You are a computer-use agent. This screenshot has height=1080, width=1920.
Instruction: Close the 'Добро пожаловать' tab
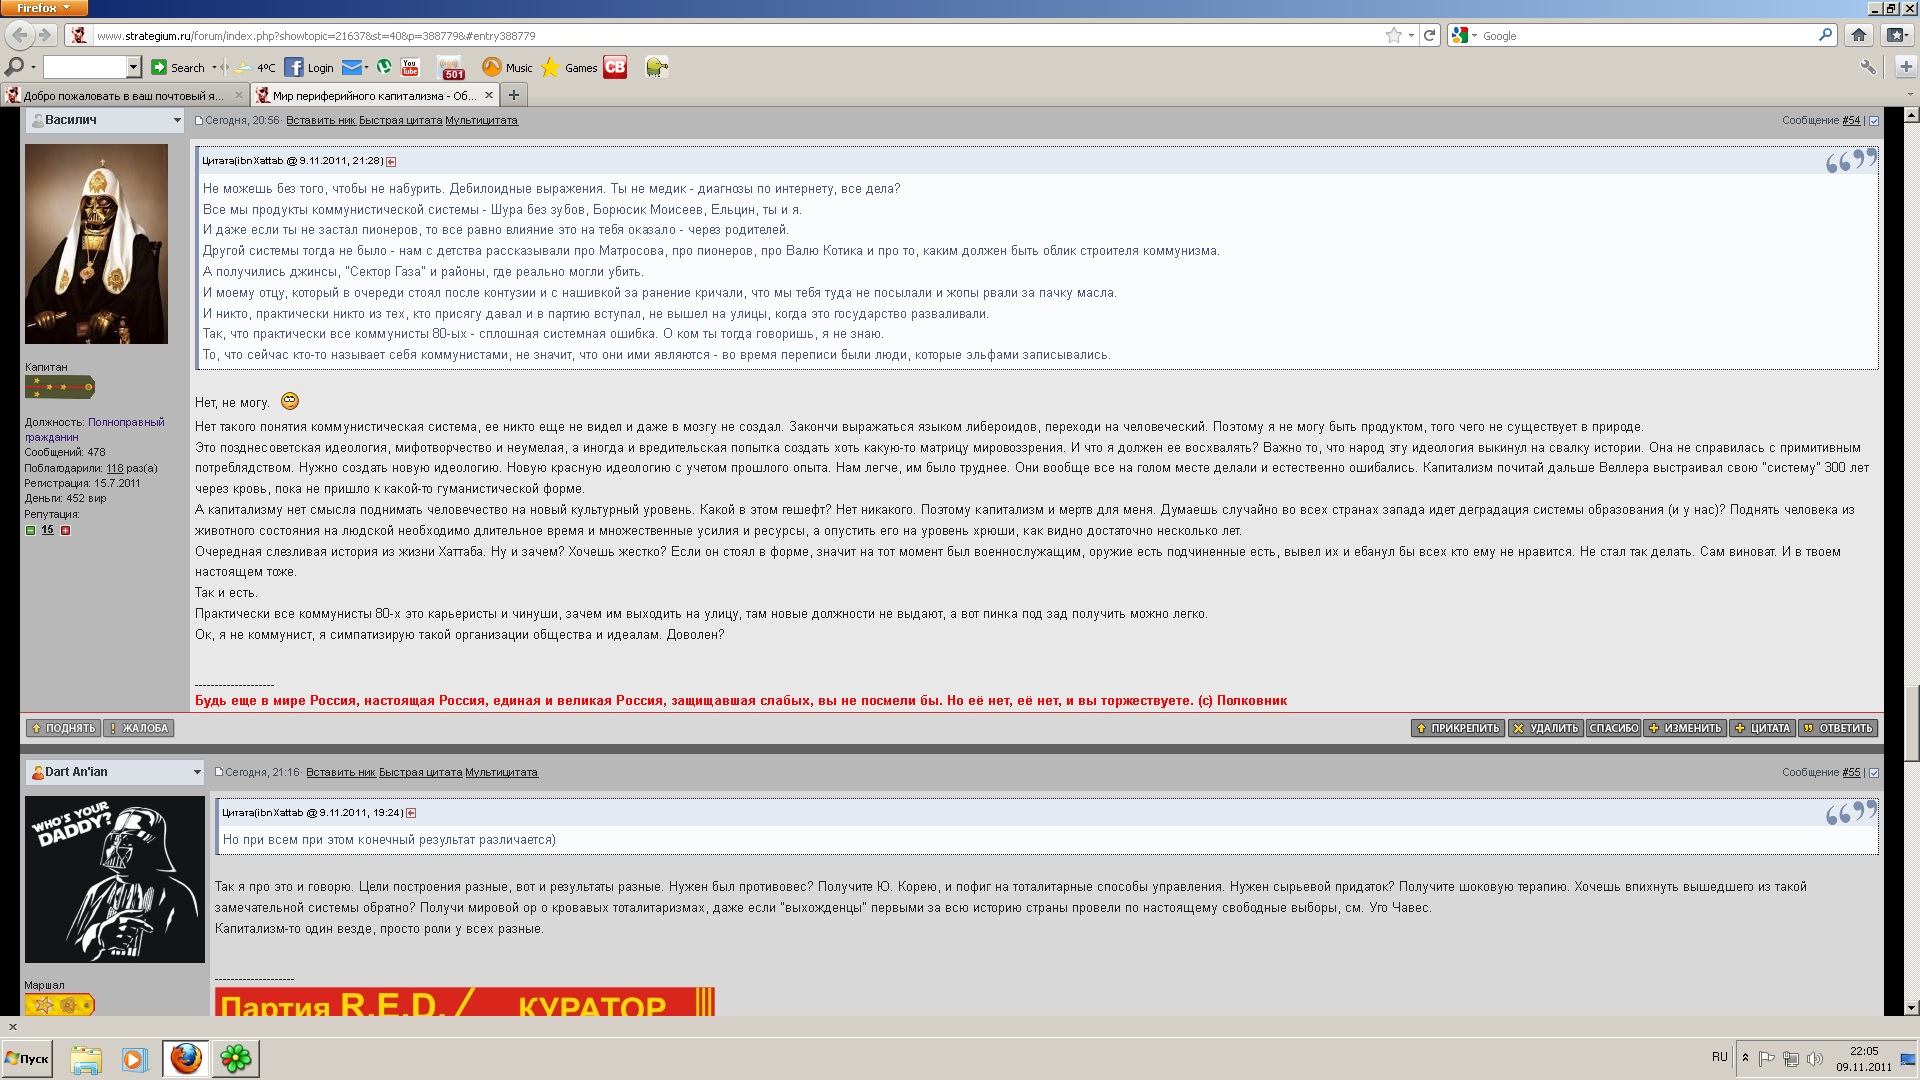coord(238,95)
